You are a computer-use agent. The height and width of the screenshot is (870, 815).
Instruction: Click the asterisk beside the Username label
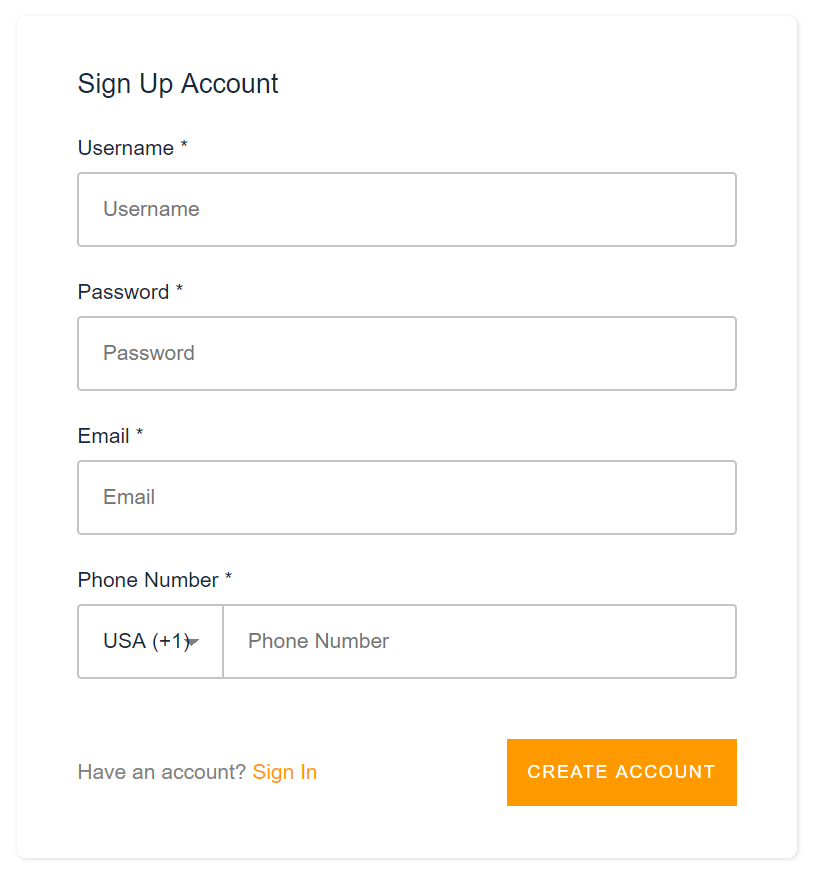(184, 147)
